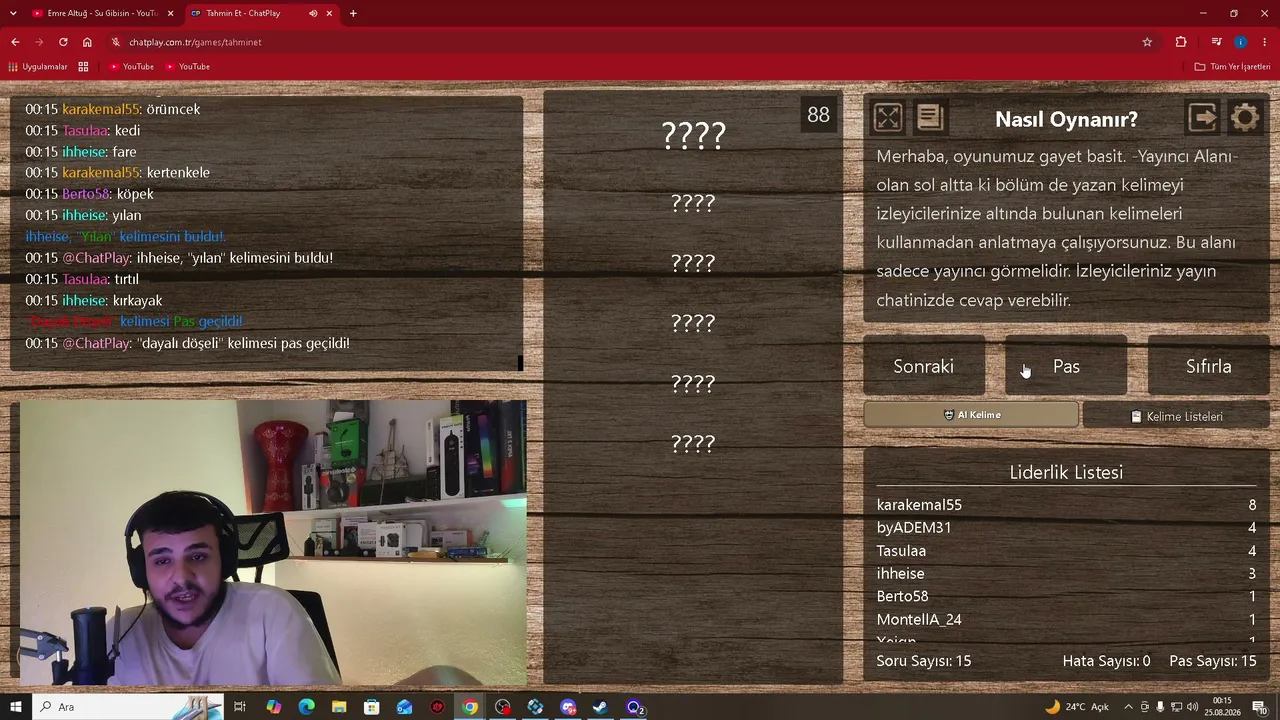
Task: Open Copilot from the taskbar
Action: click(x=273, y=707)
